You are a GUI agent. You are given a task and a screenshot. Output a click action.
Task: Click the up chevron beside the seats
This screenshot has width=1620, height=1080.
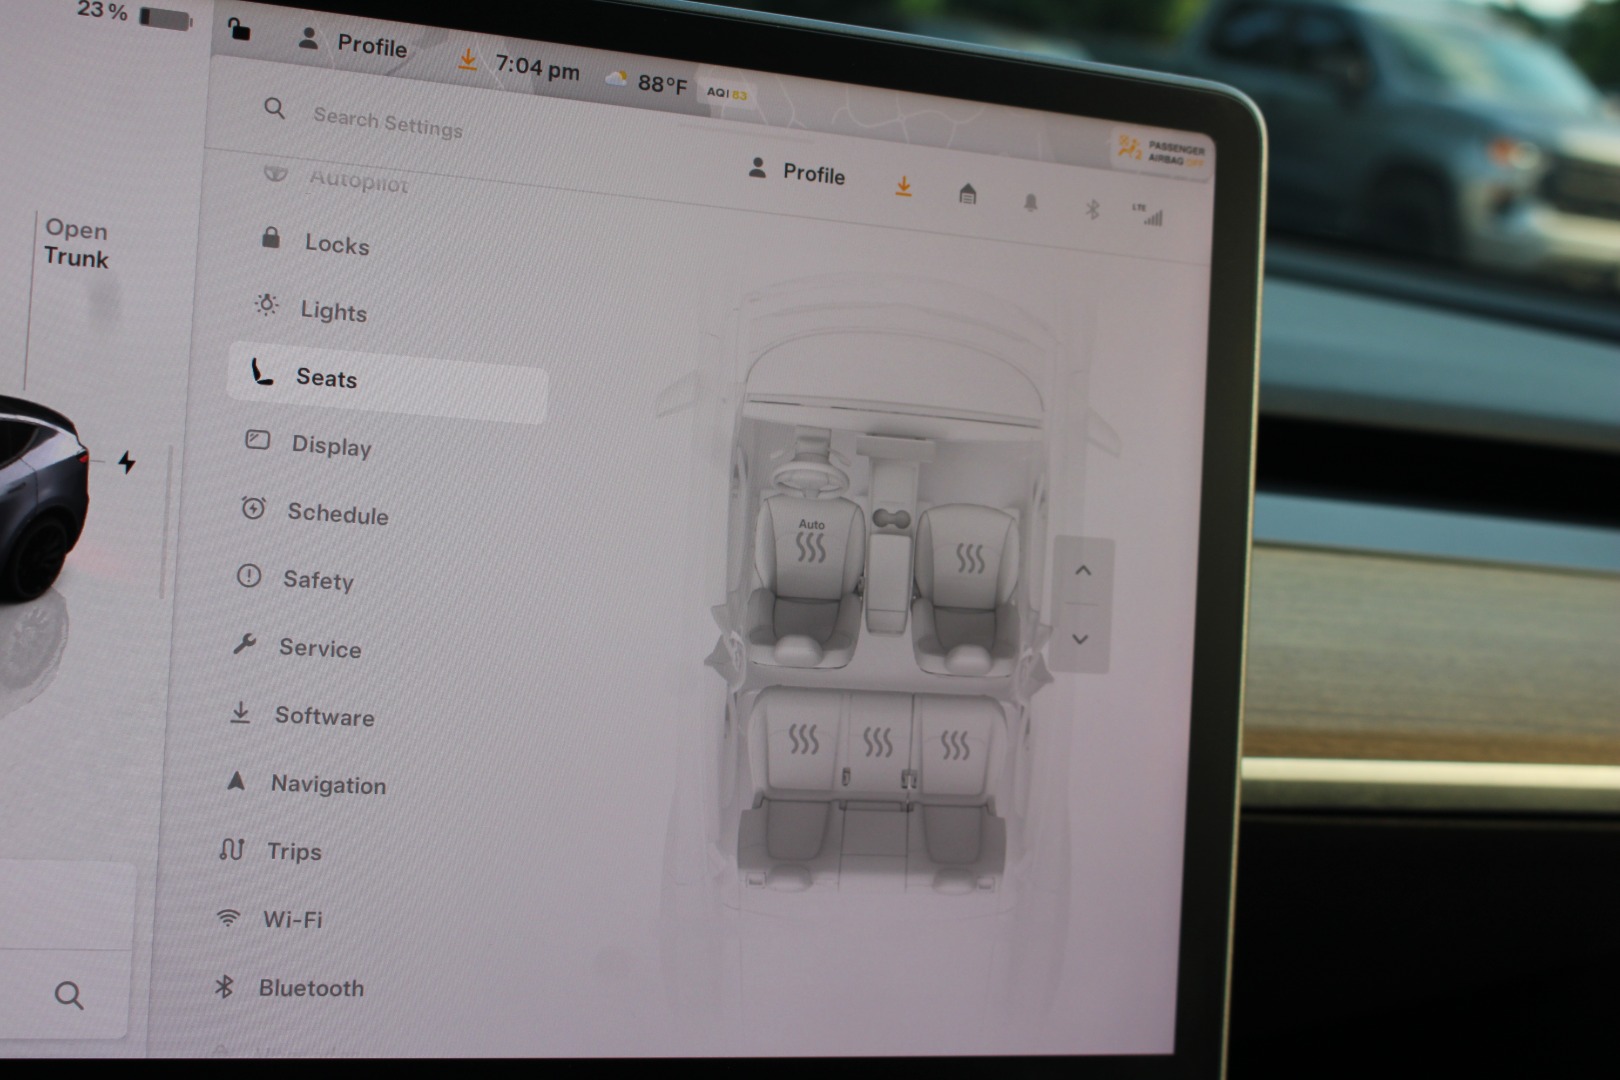coord(1082,571)
